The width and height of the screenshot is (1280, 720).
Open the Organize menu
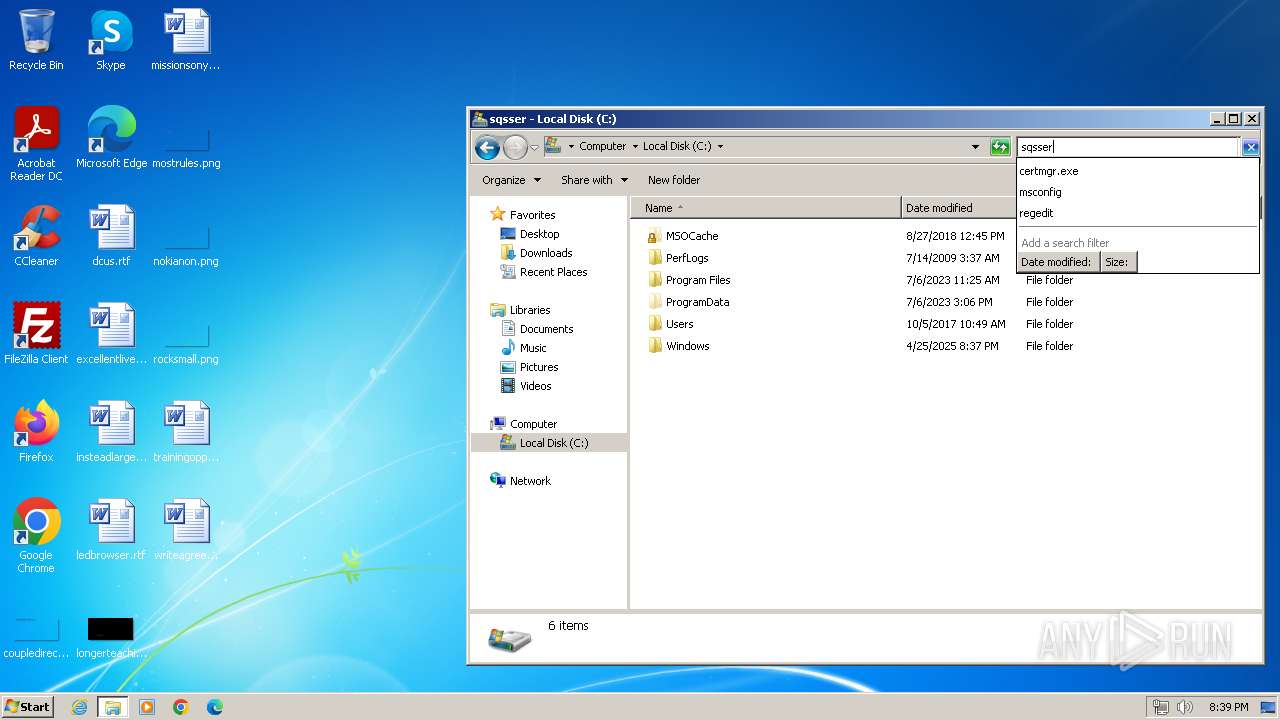click(x=511, y=180)
